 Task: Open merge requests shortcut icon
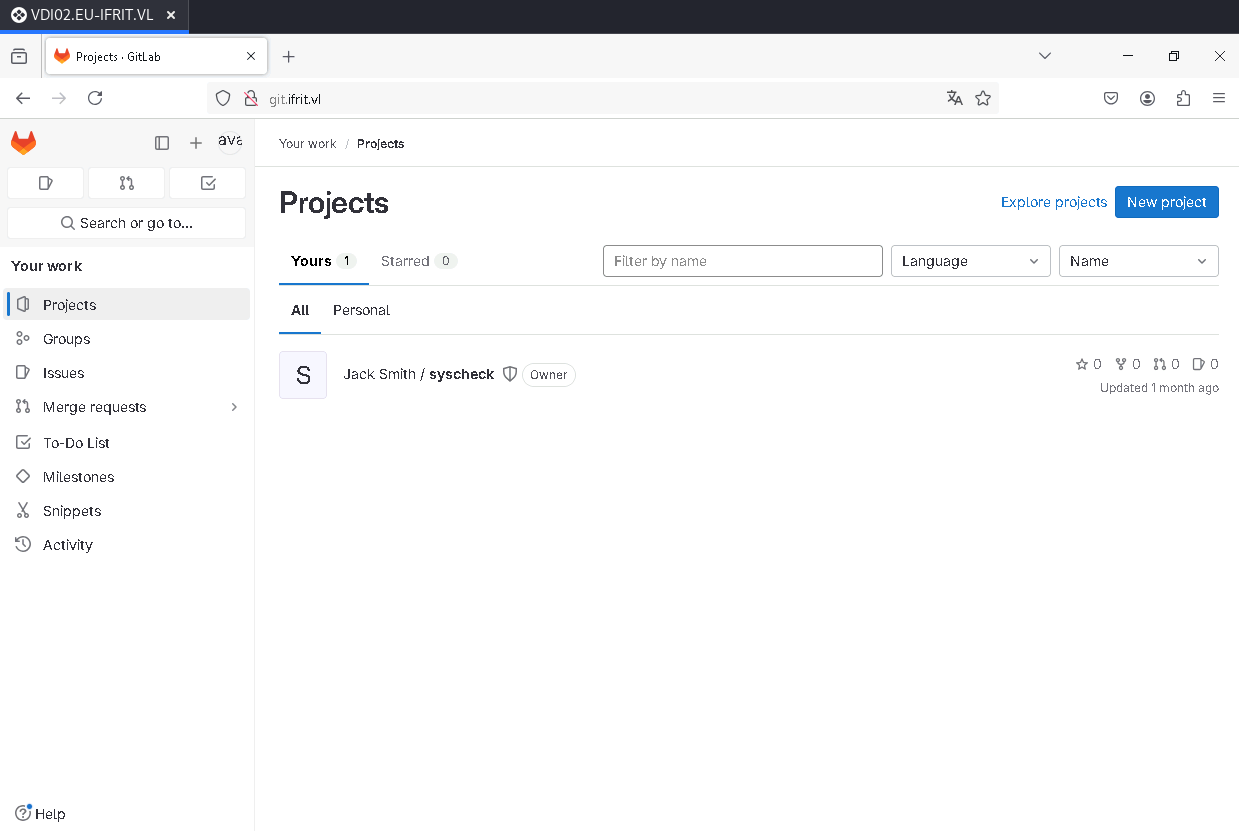126,183
